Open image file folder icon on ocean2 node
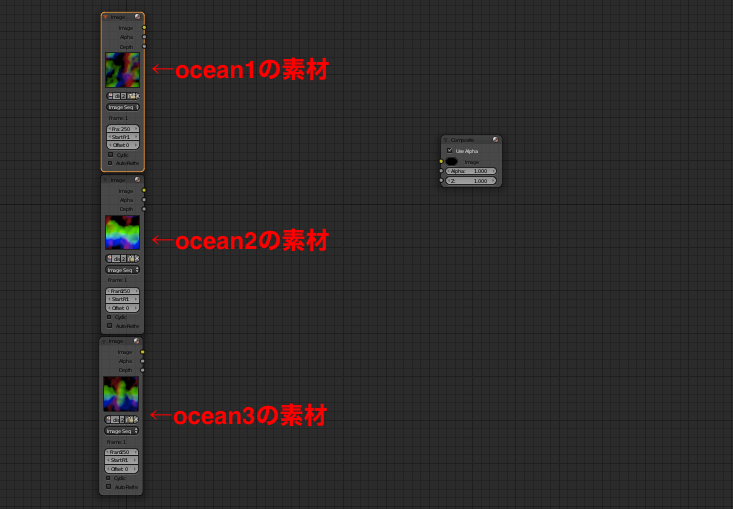This screenshot has height=509, width=733. click(131, 258)
